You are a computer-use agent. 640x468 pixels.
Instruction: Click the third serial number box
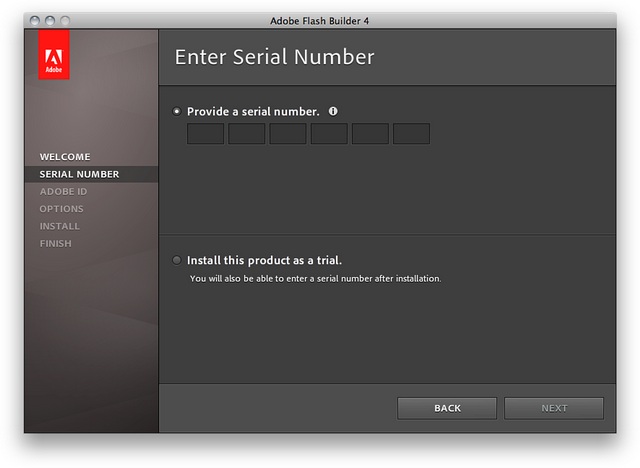point(288,134)
